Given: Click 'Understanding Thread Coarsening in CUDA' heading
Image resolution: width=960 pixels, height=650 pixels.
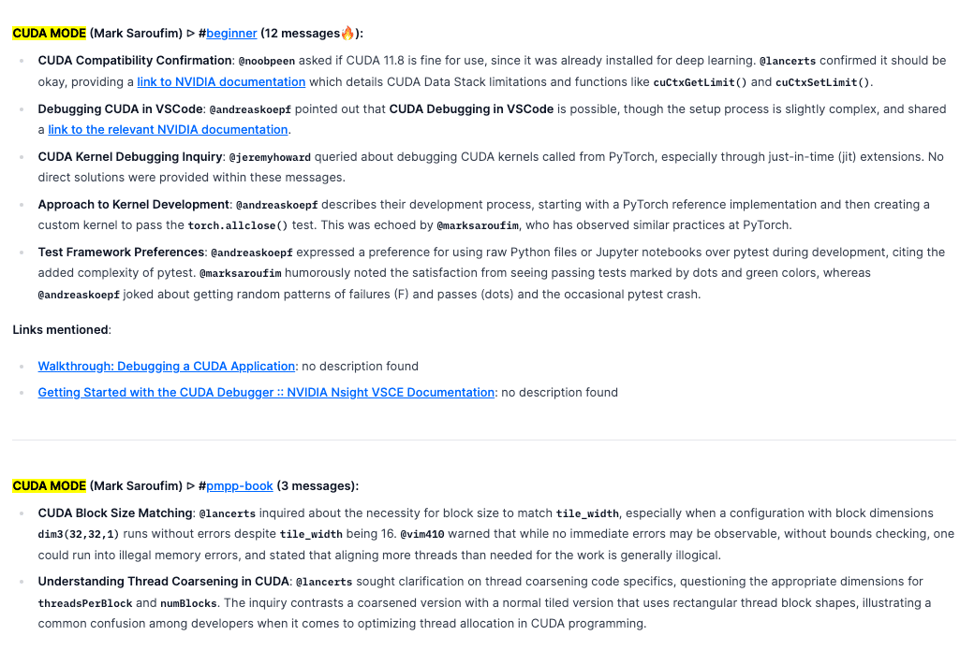Looking at the screenshot, I should coord(163,581).
